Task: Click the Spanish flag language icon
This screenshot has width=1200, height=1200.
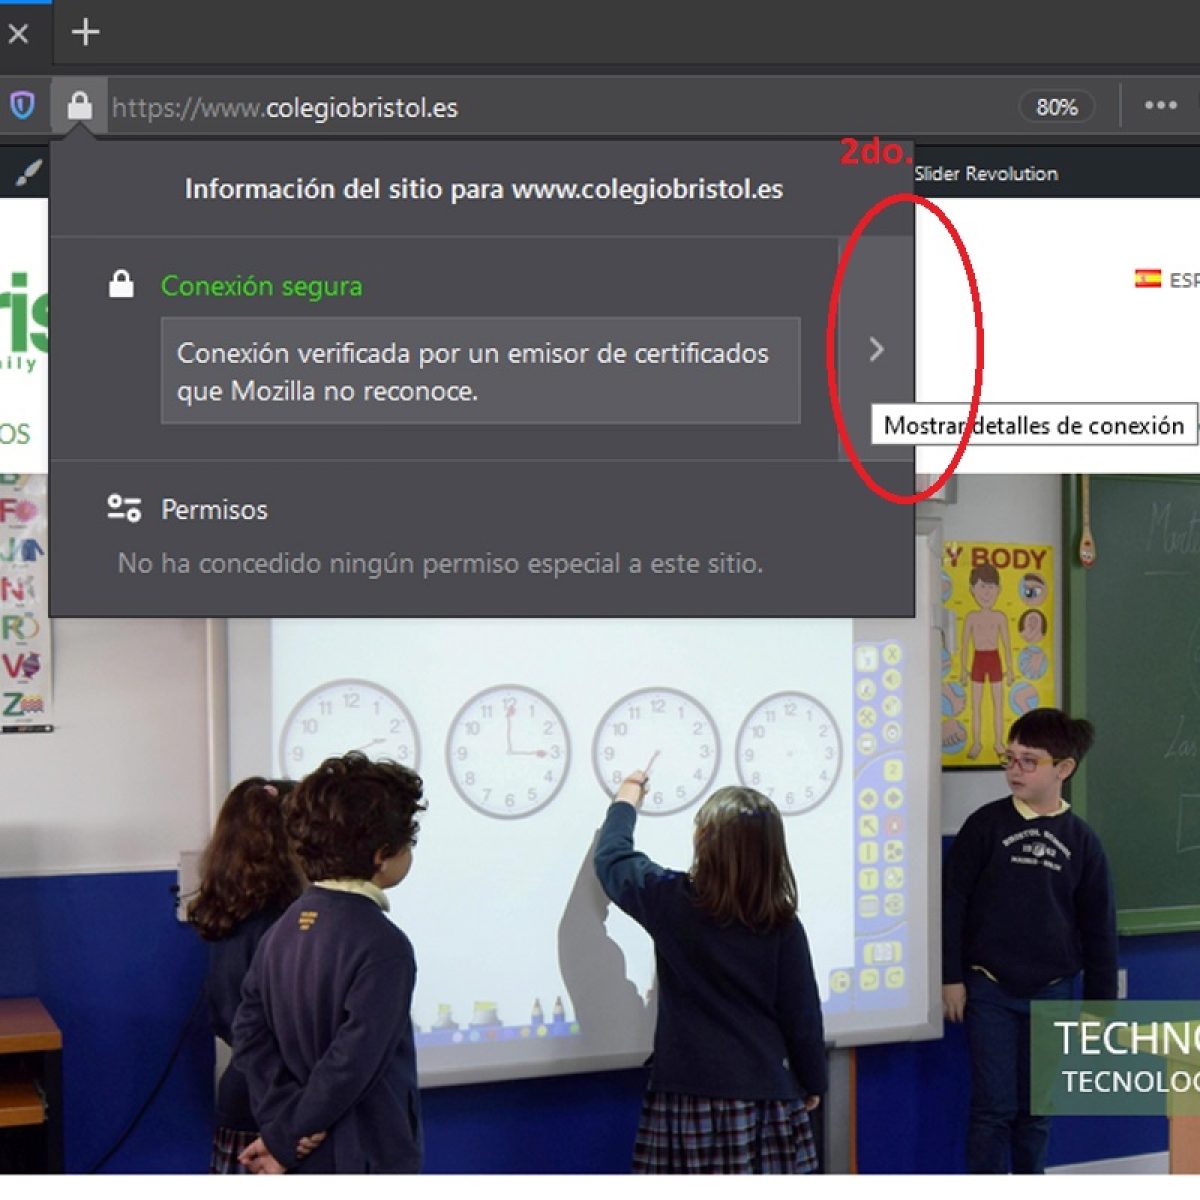Action: (1147, 278)
